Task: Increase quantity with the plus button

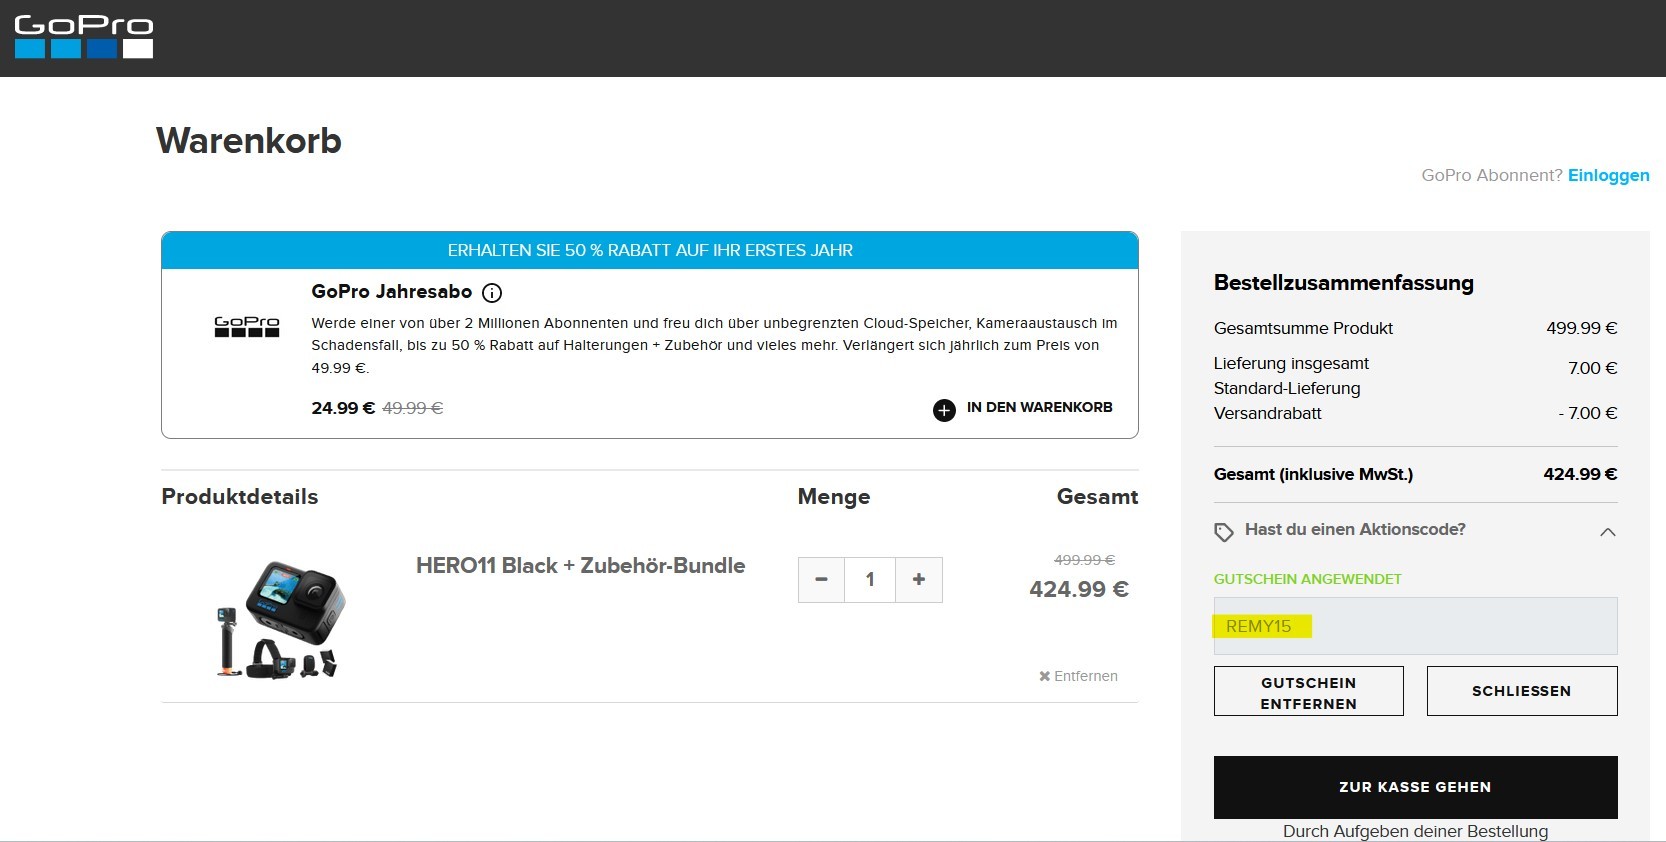Action: click(919, 580)
